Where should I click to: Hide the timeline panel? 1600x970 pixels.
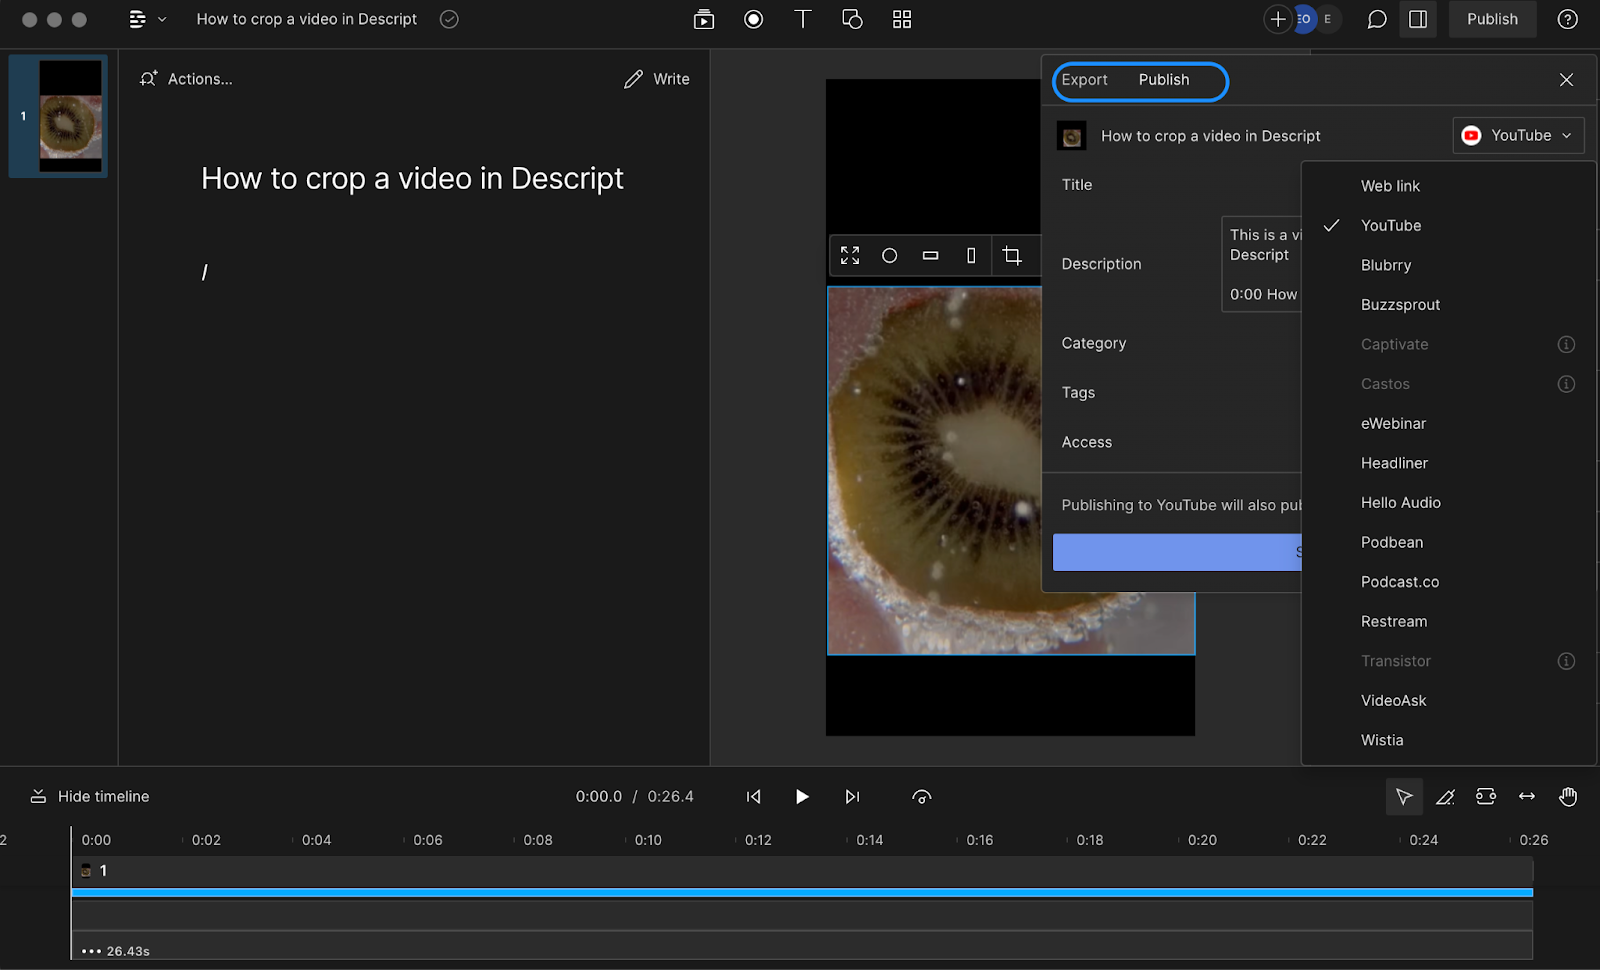coord(88,796)
